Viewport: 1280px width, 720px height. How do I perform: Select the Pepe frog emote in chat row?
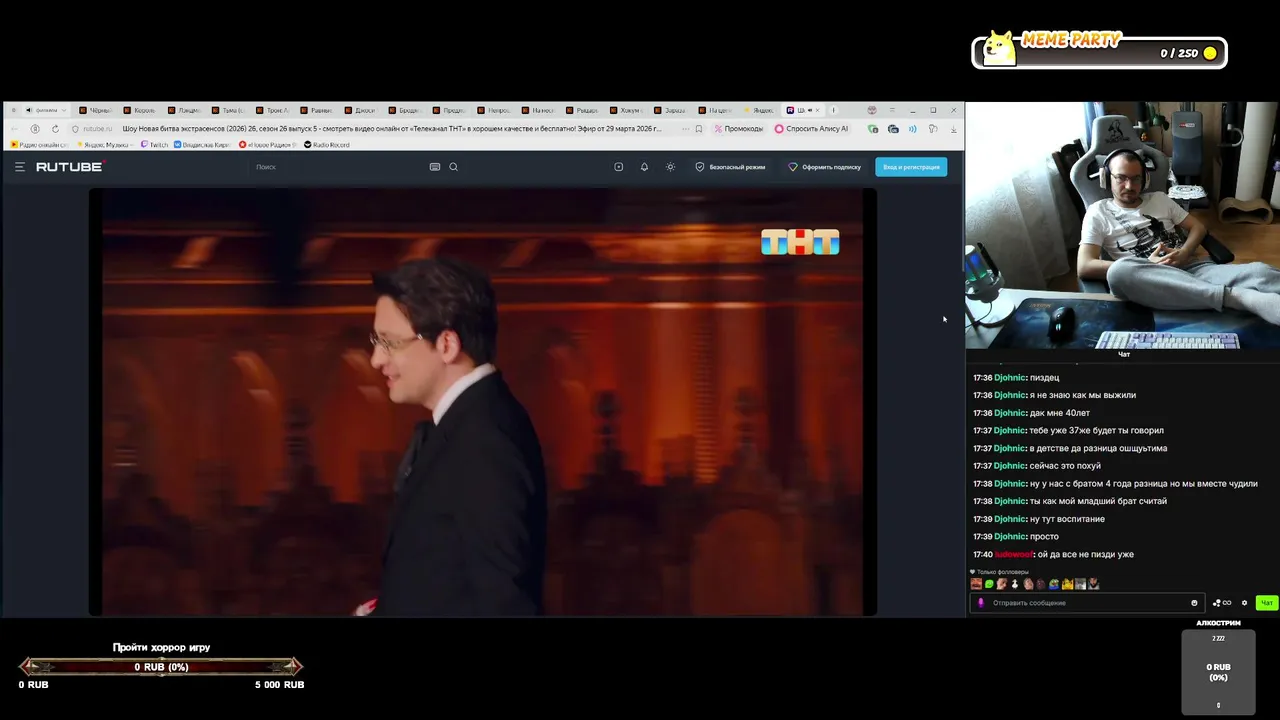(1054, 584)
